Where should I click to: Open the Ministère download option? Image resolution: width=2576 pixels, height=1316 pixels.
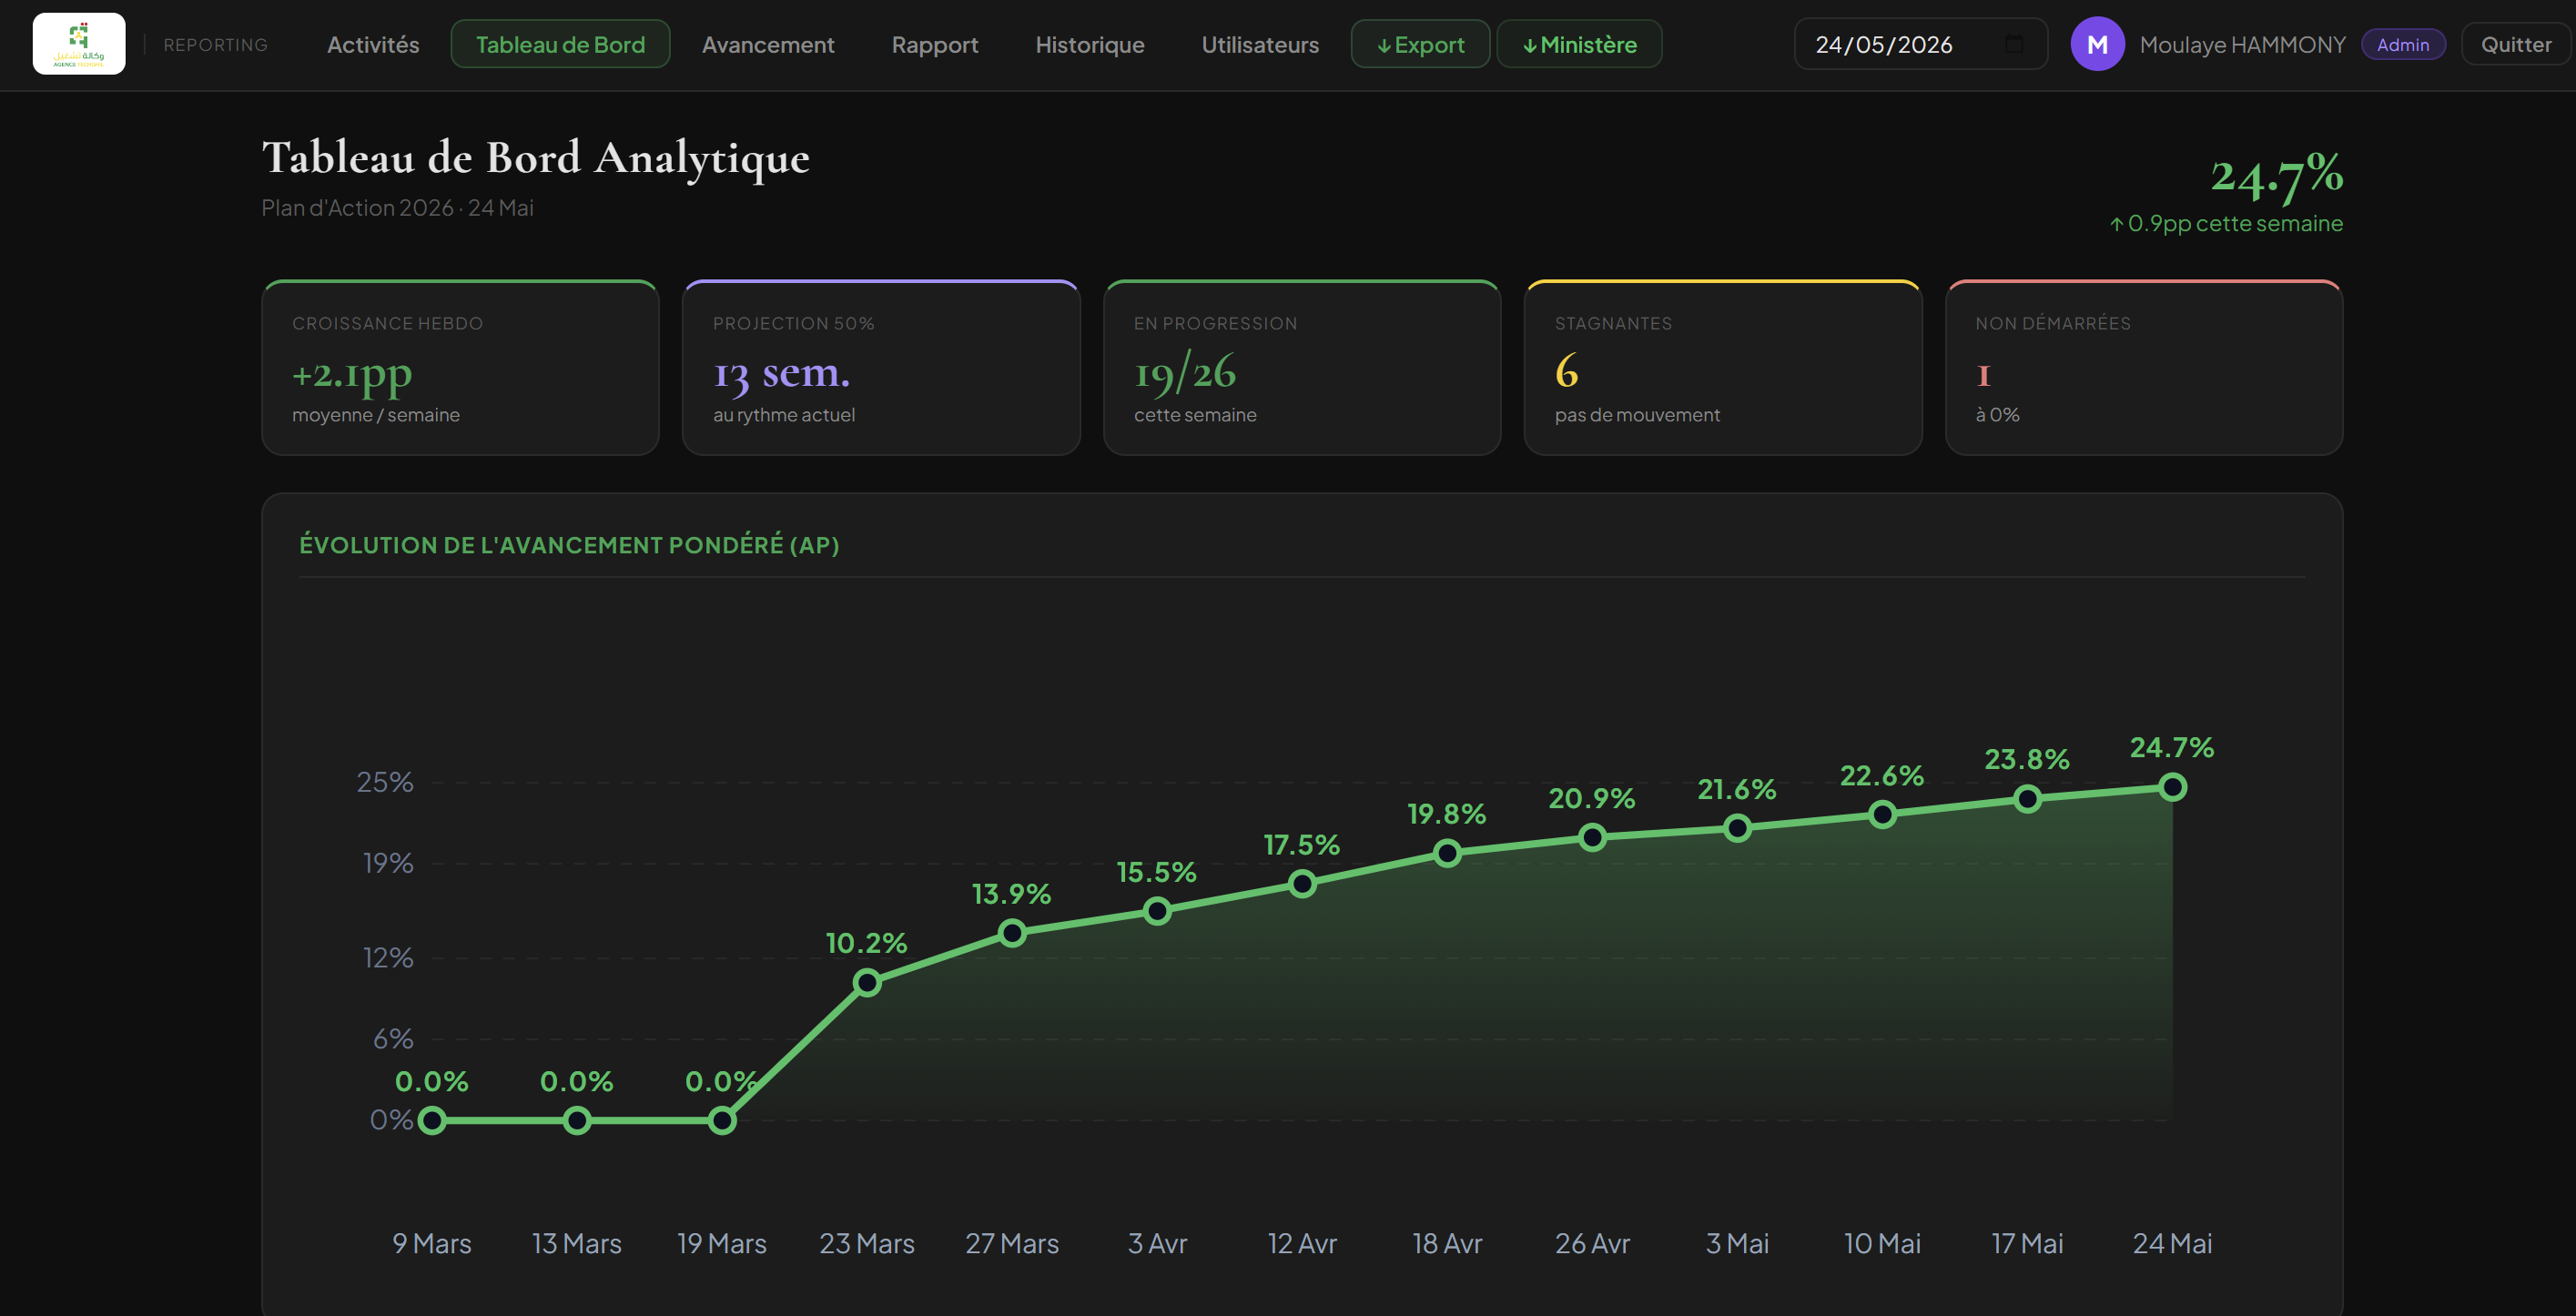click(x=1579, y=44)
